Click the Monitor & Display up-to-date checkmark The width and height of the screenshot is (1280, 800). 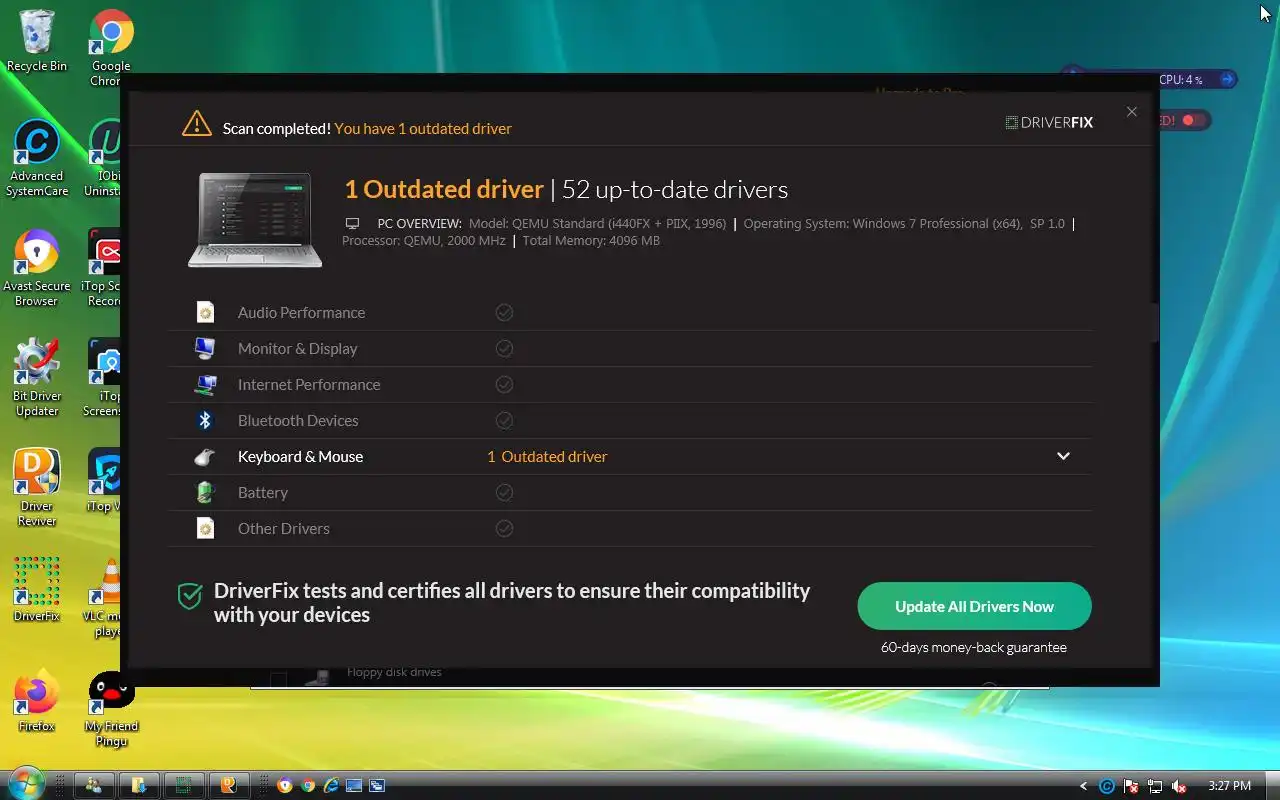pos(504,348)
